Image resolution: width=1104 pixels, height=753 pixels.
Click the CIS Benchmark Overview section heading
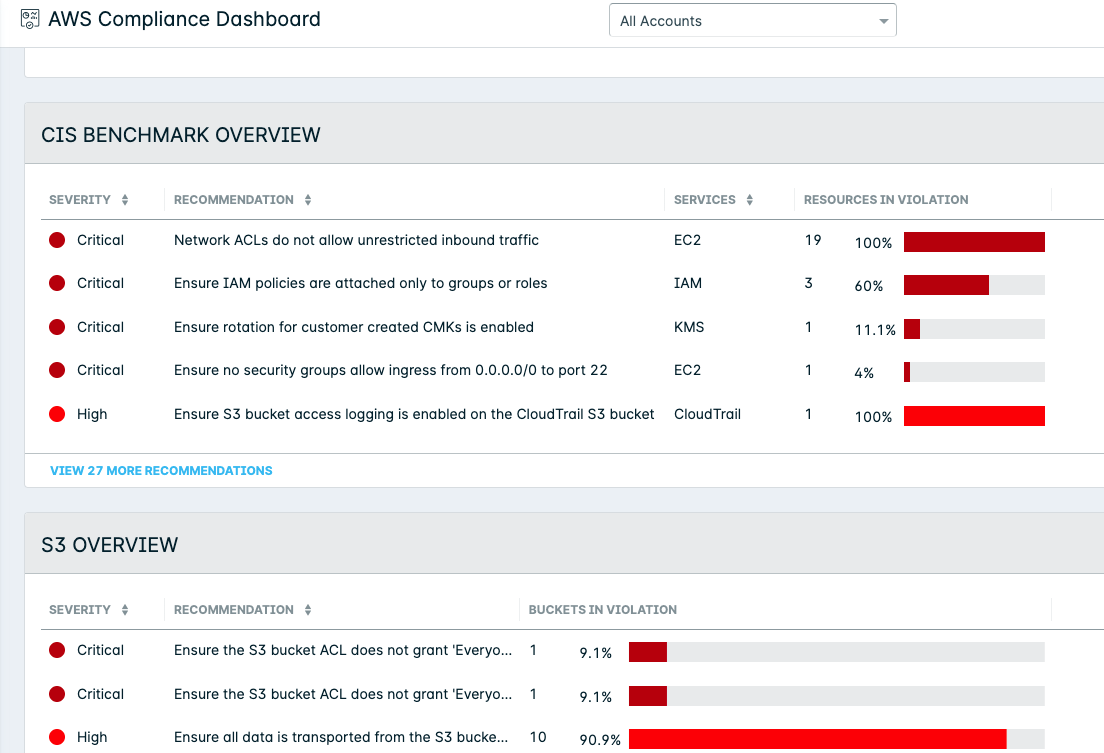[181, 135]
